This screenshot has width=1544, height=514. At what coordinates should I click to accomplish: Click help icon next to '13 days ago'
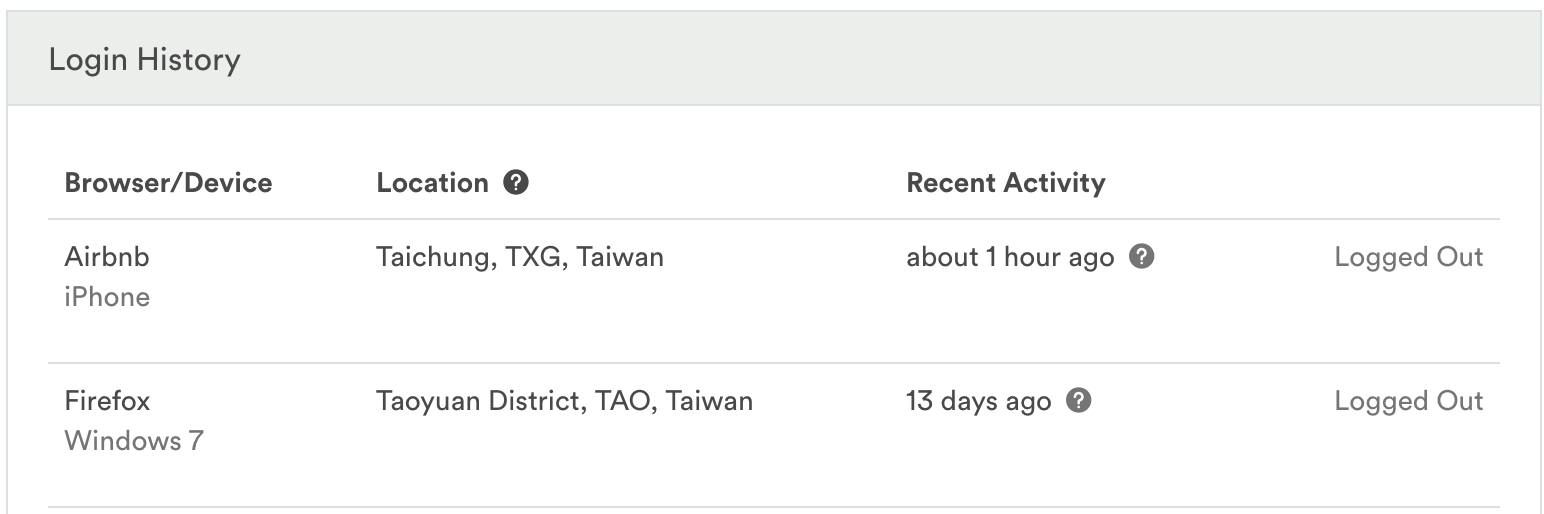click(1078, 401)
